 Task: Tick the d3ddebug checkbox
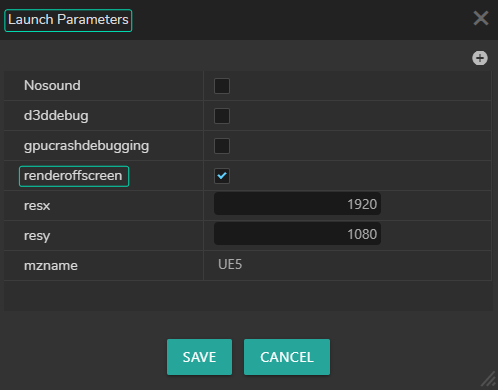(222, 116)
